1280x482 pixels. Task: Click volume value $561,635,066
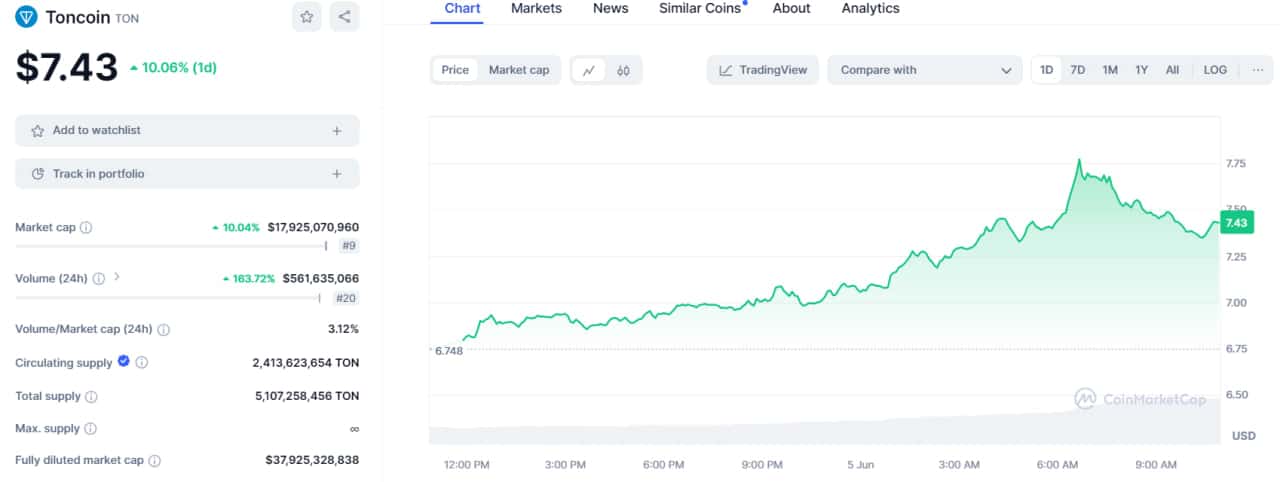click(x=320, y=279)
